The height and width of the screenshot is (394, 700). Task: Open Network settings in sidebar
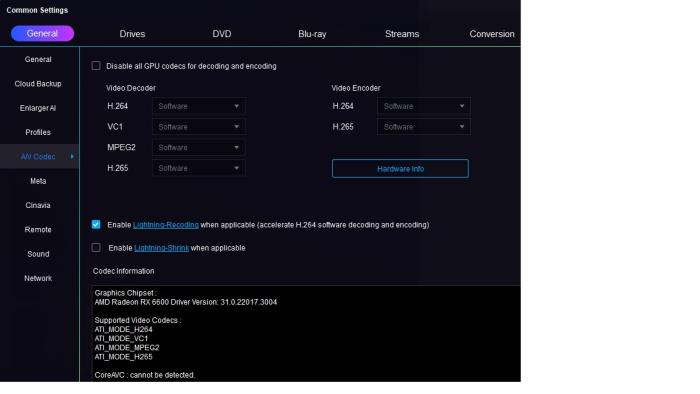pyautogui.click(x=38, y=278)
